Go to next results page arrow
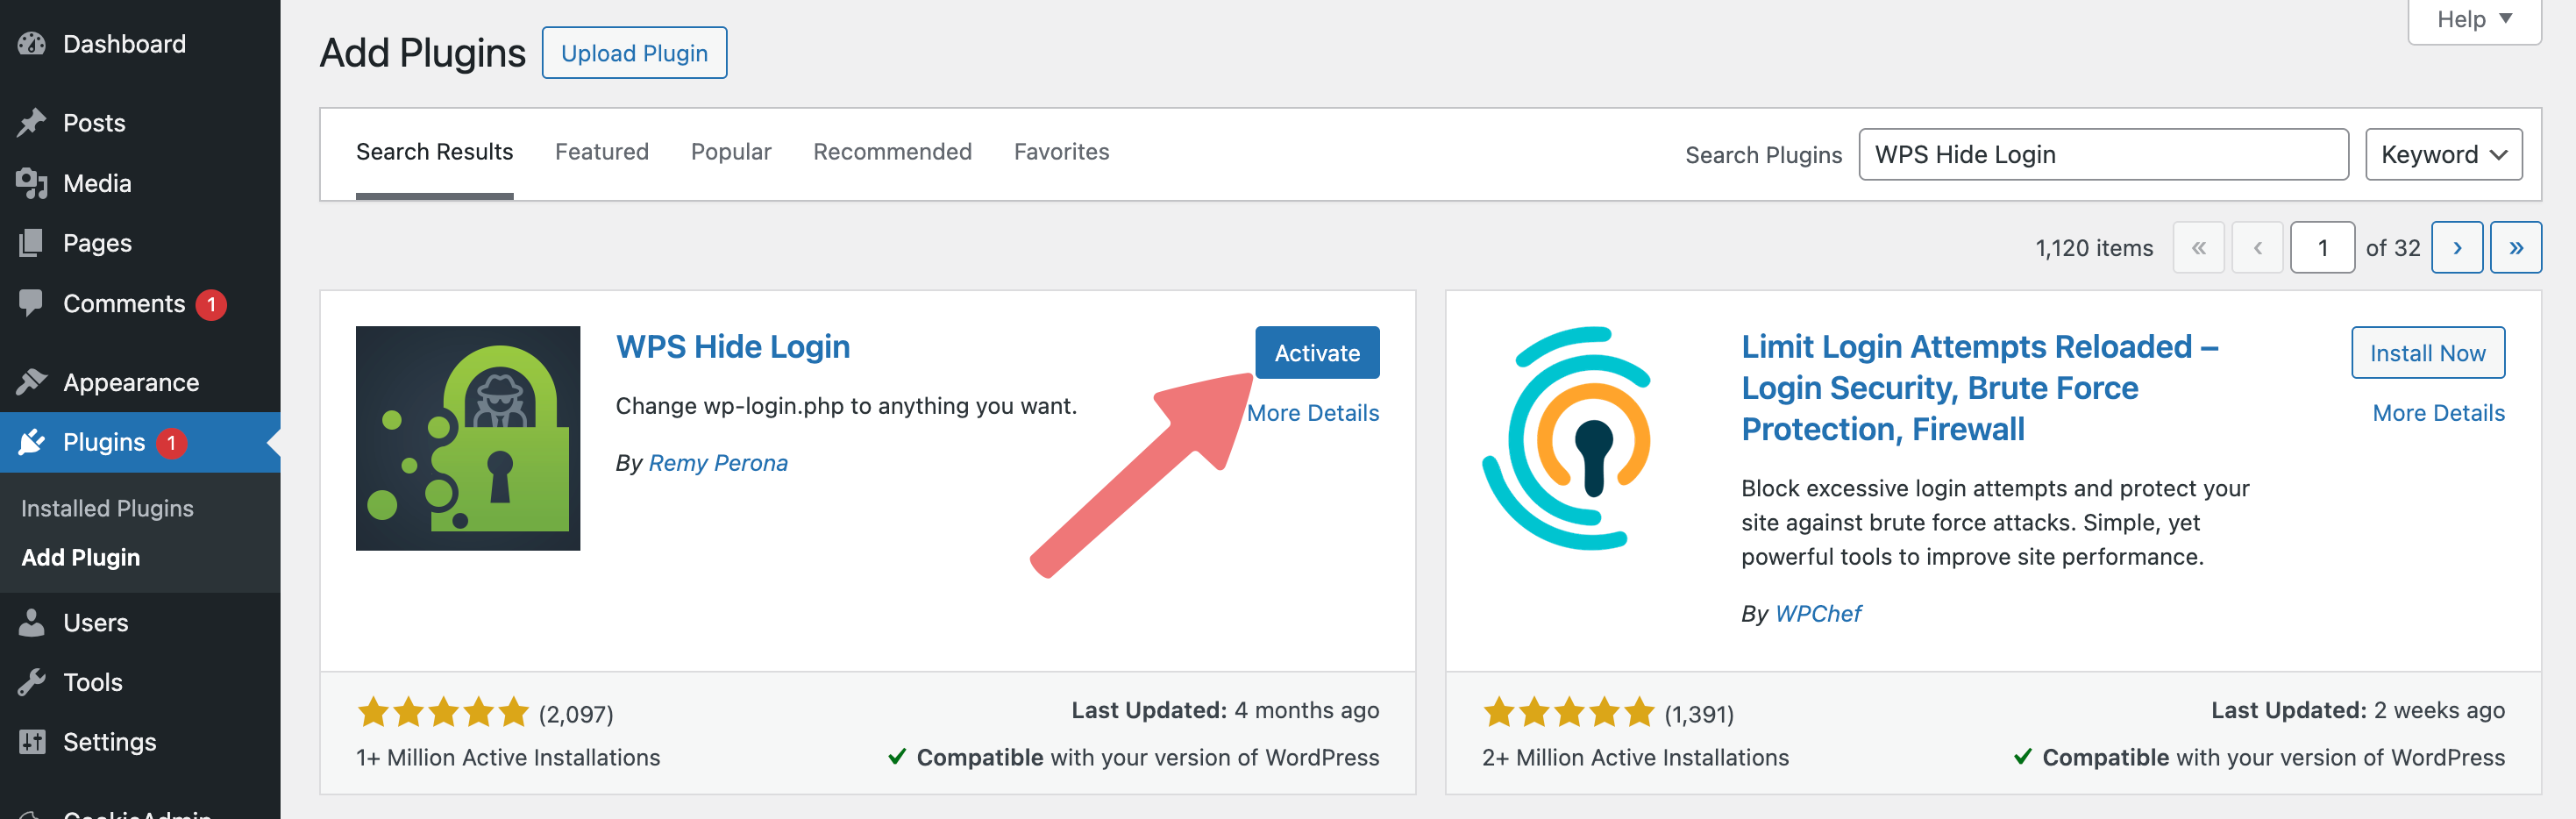The image size is (2576, 819). point(2457,247)
